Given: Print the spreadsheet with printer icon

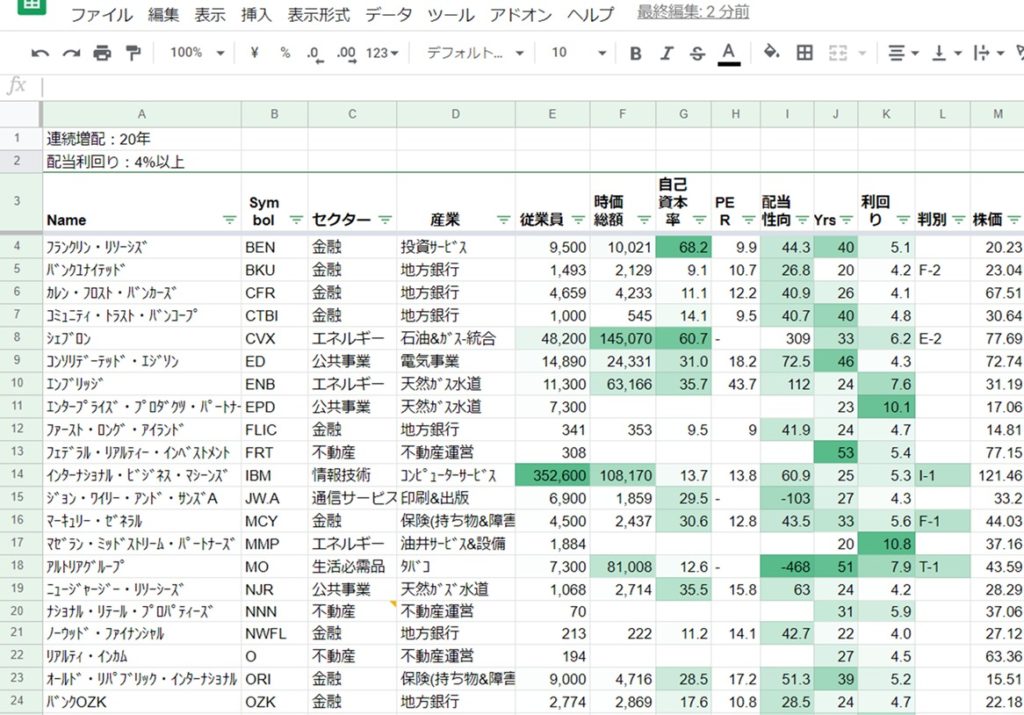Looking at the screenshot, I should pyautogui.click(x=102, y=54).
